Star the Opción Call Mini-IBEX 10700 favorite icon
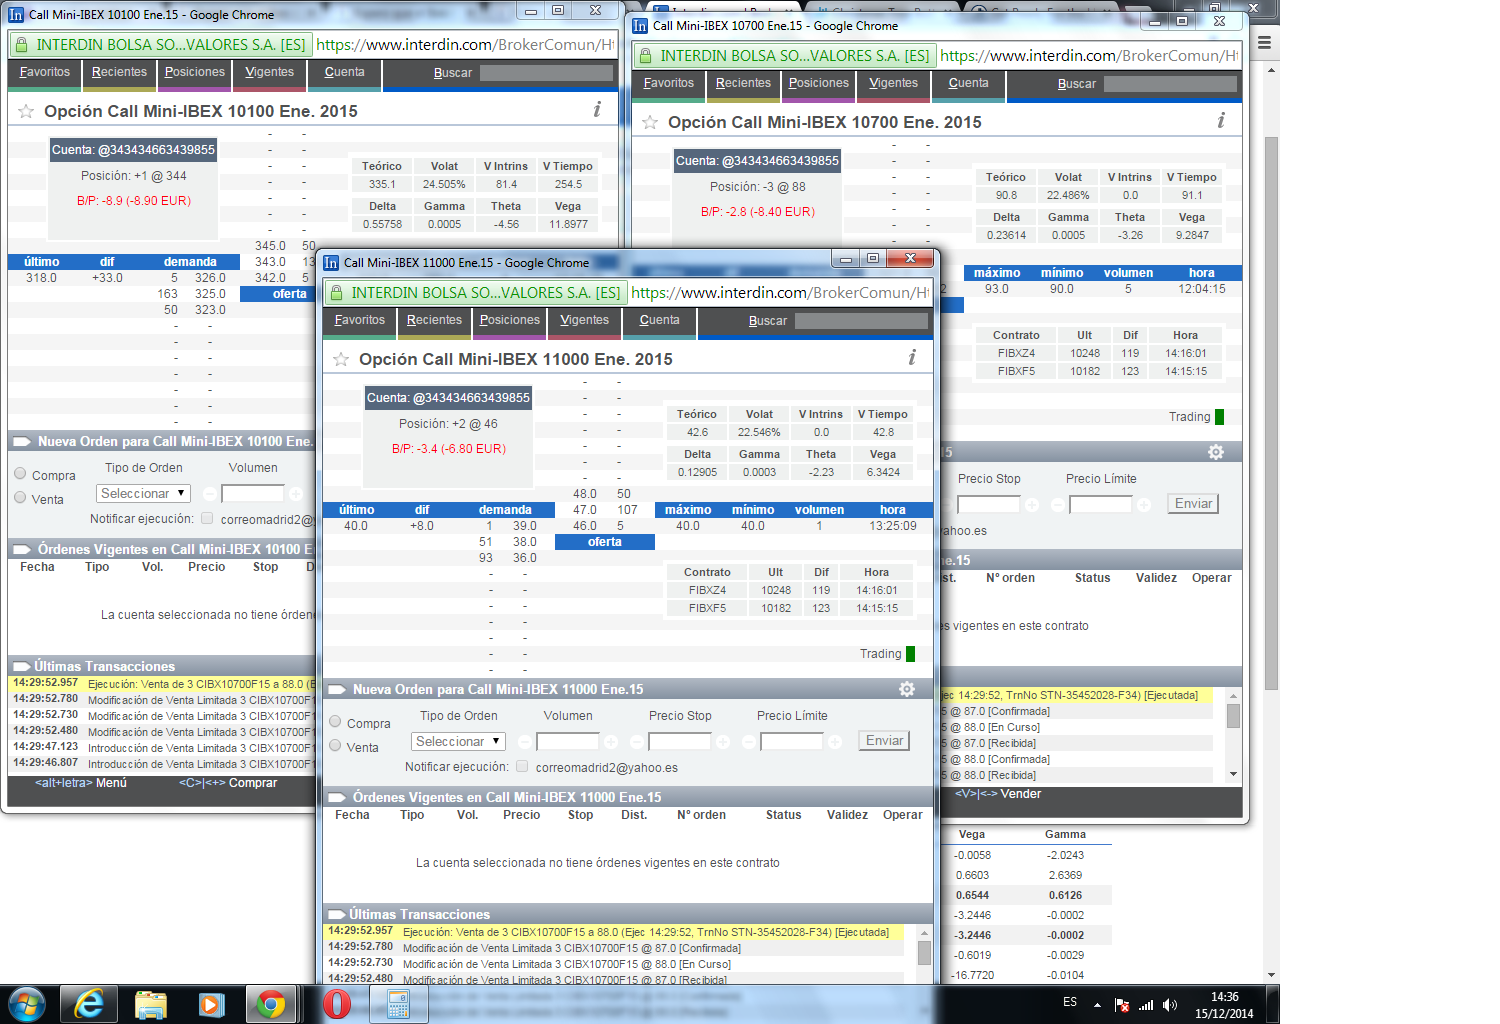The image size is (1500, 1024). point(650,122)
